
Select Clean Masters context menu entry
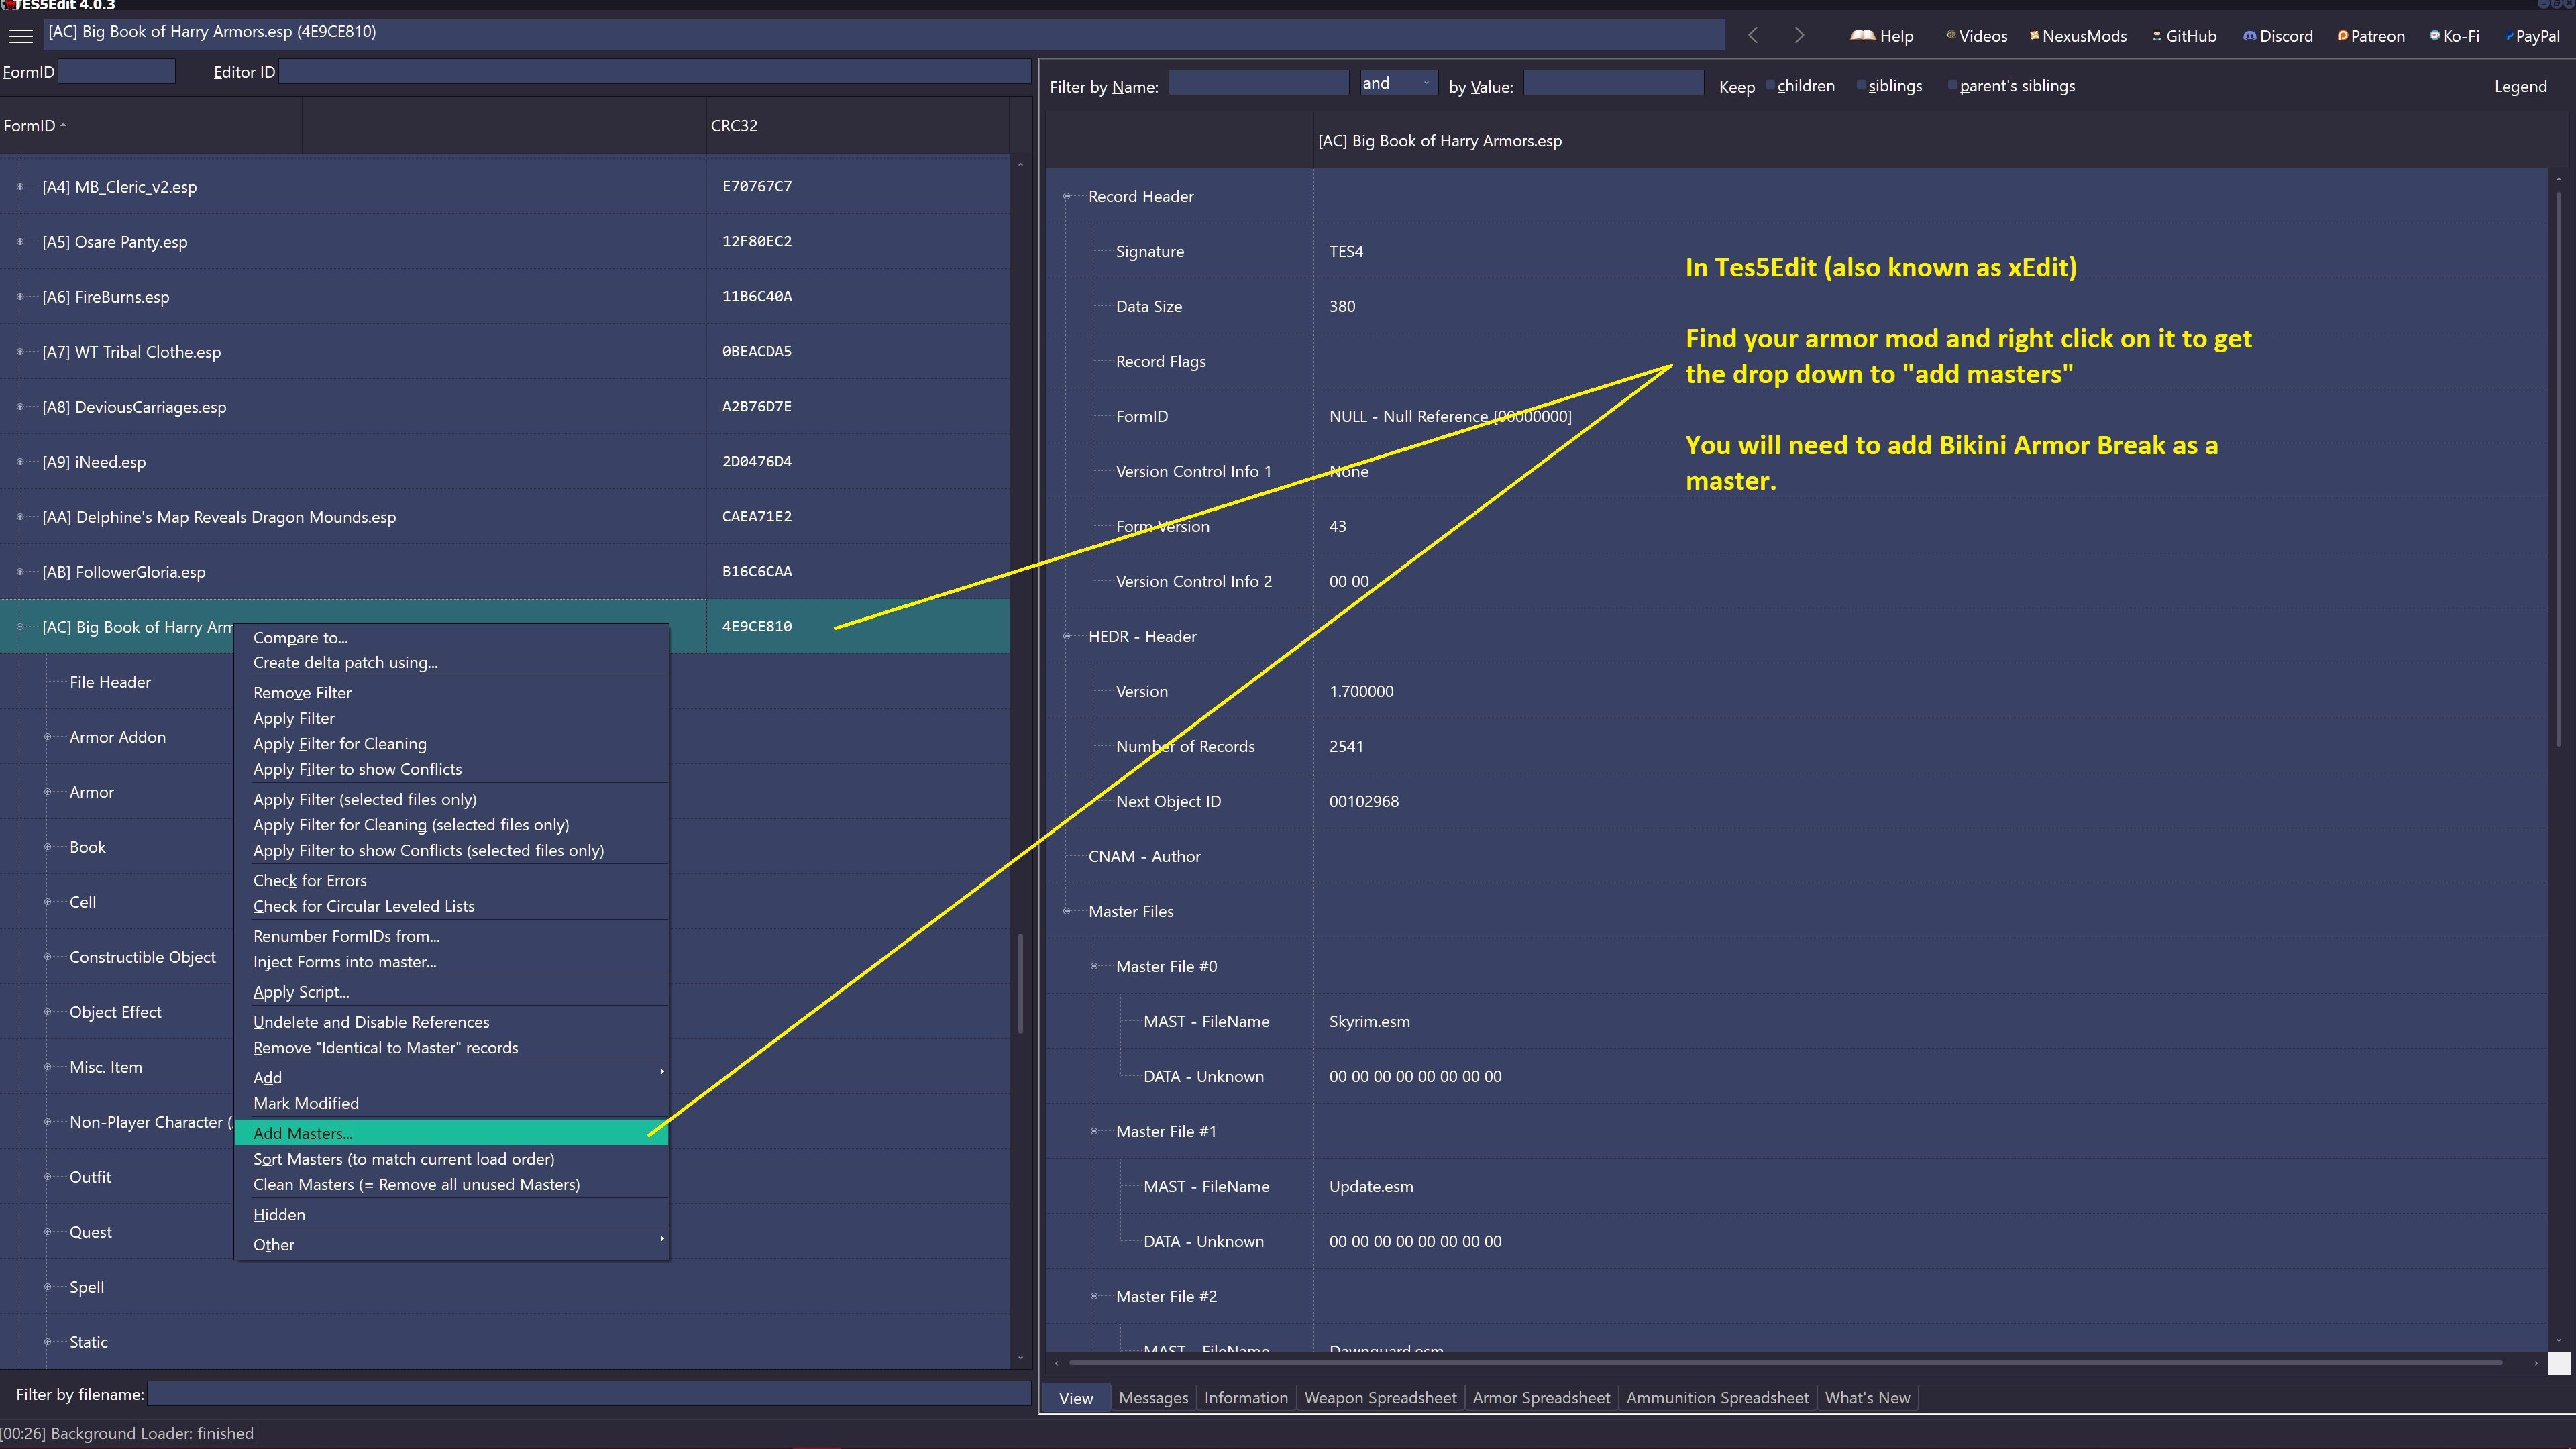point(416,1184)
